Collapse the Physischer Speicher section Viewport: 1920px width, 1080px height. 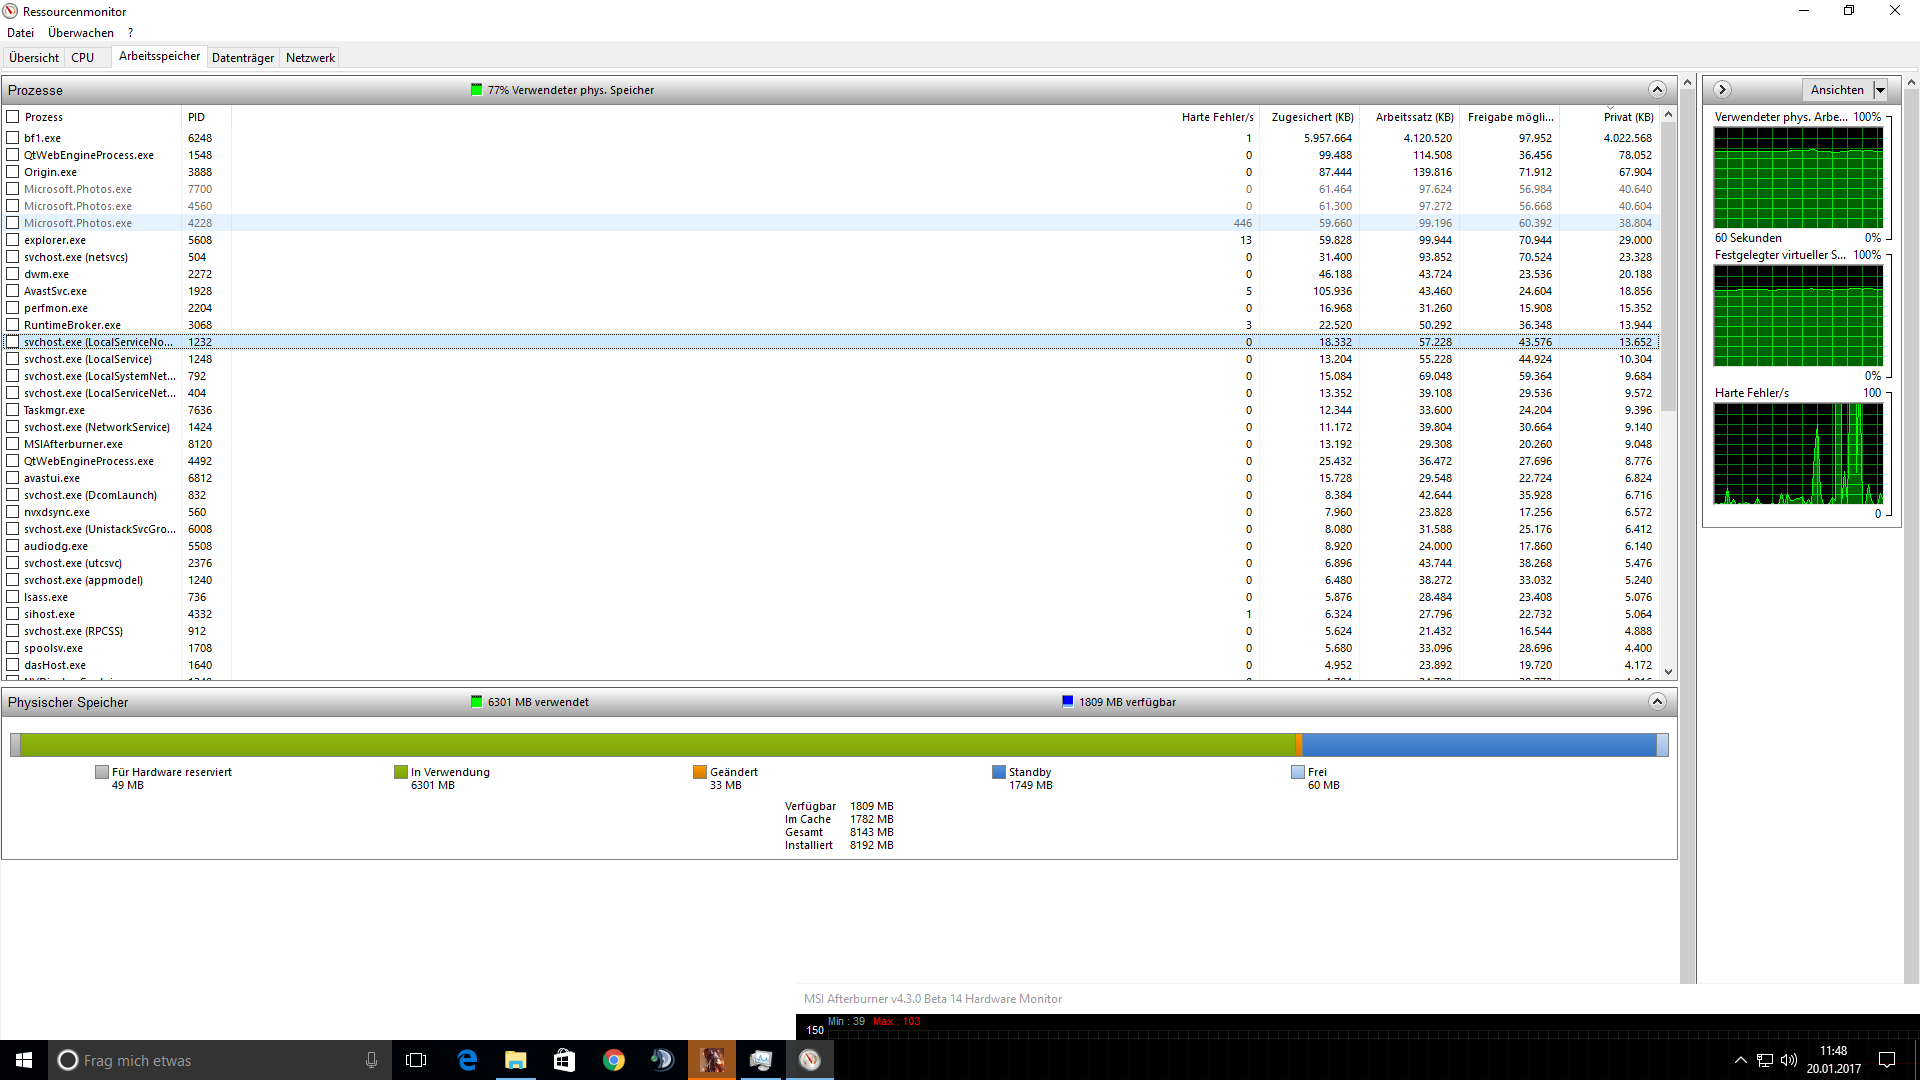[x=1657, y=702]
